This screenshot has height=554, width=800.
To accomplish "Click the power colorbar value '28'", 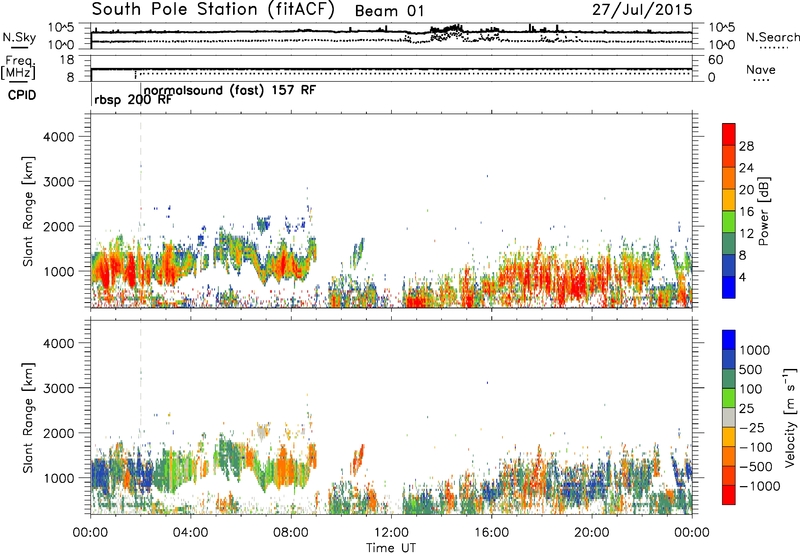I will pyautogui.click(x=746, y=146).
